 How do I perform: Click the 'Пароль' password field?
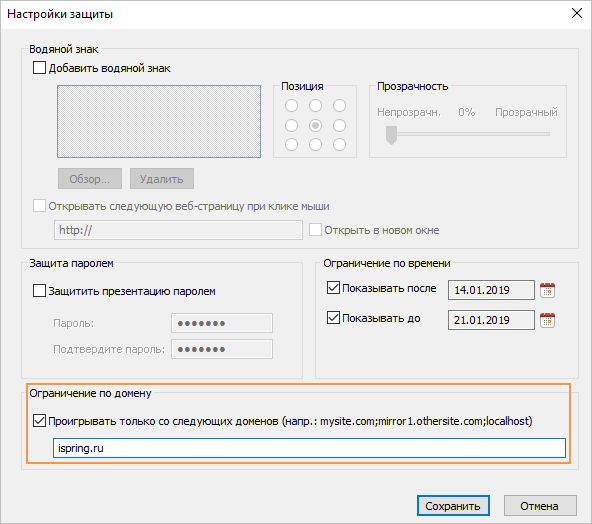pos(222,323)
